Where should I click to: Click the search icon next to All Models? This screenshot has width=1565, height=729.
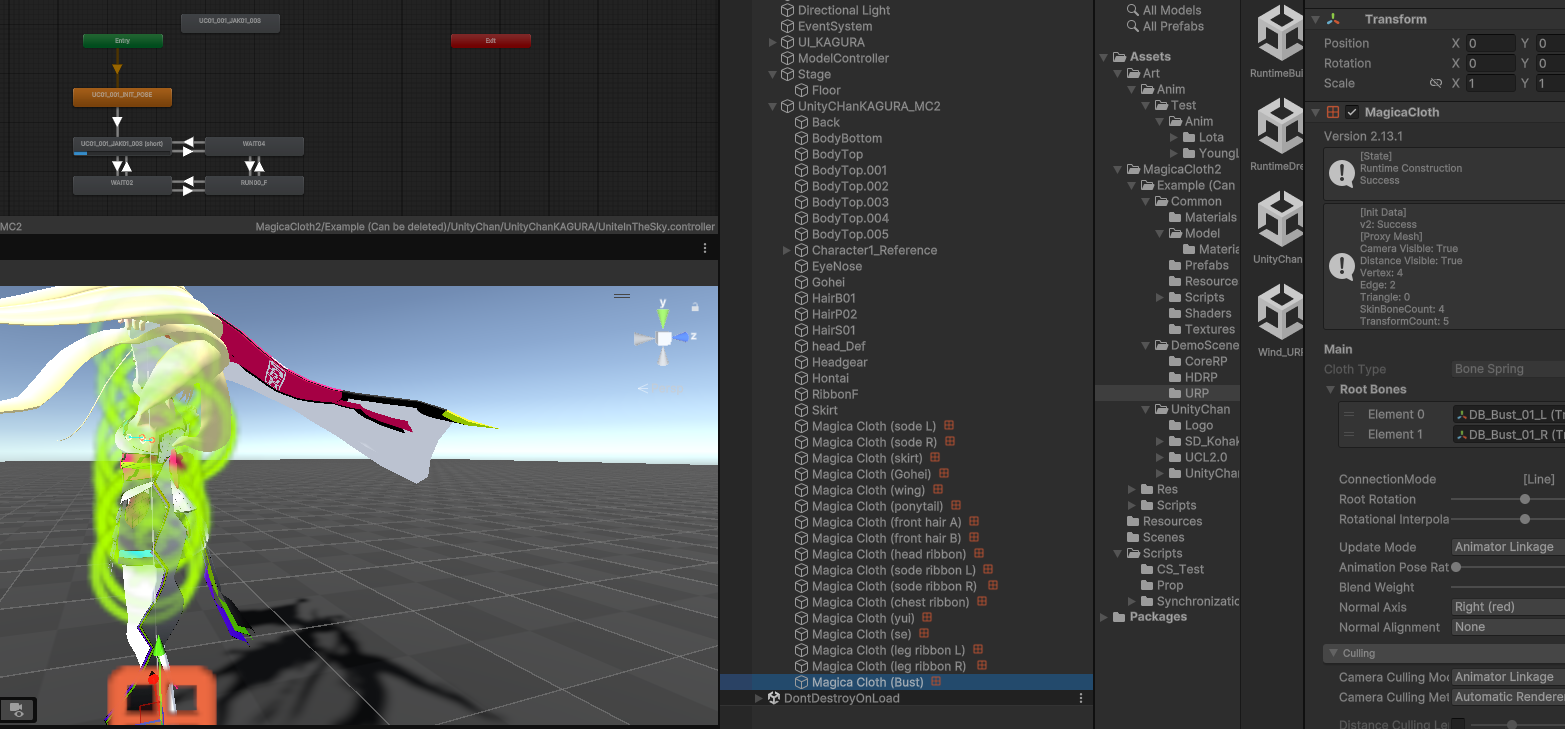pyautogui.click(x=1133, y=10)
